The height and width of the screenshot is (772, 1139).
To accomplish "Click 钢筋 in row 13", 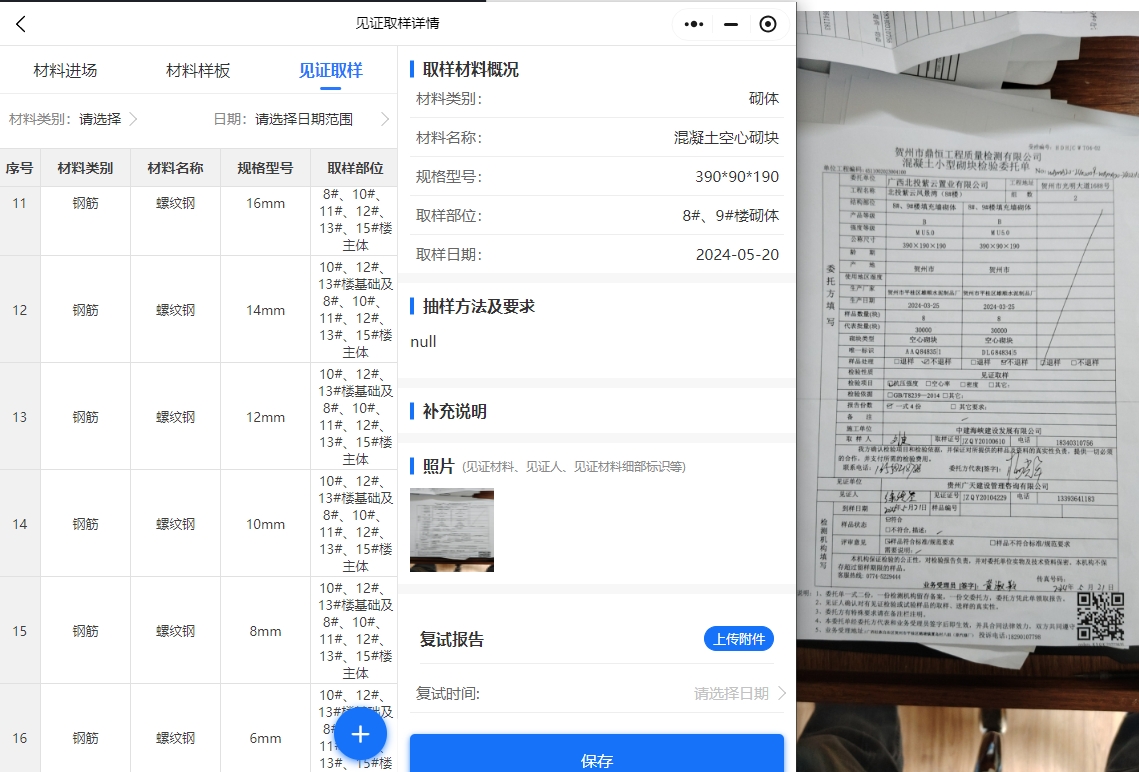I will [x=86, y=417].
